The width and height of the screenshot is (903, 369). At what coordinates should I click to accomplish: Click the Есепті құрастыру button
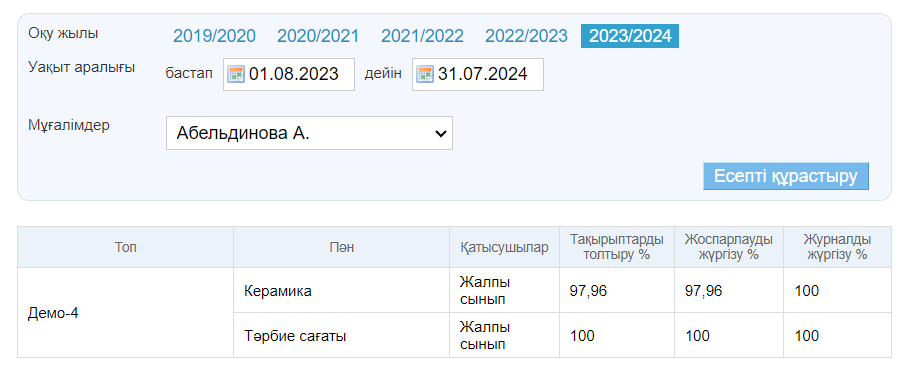point(786,176)
